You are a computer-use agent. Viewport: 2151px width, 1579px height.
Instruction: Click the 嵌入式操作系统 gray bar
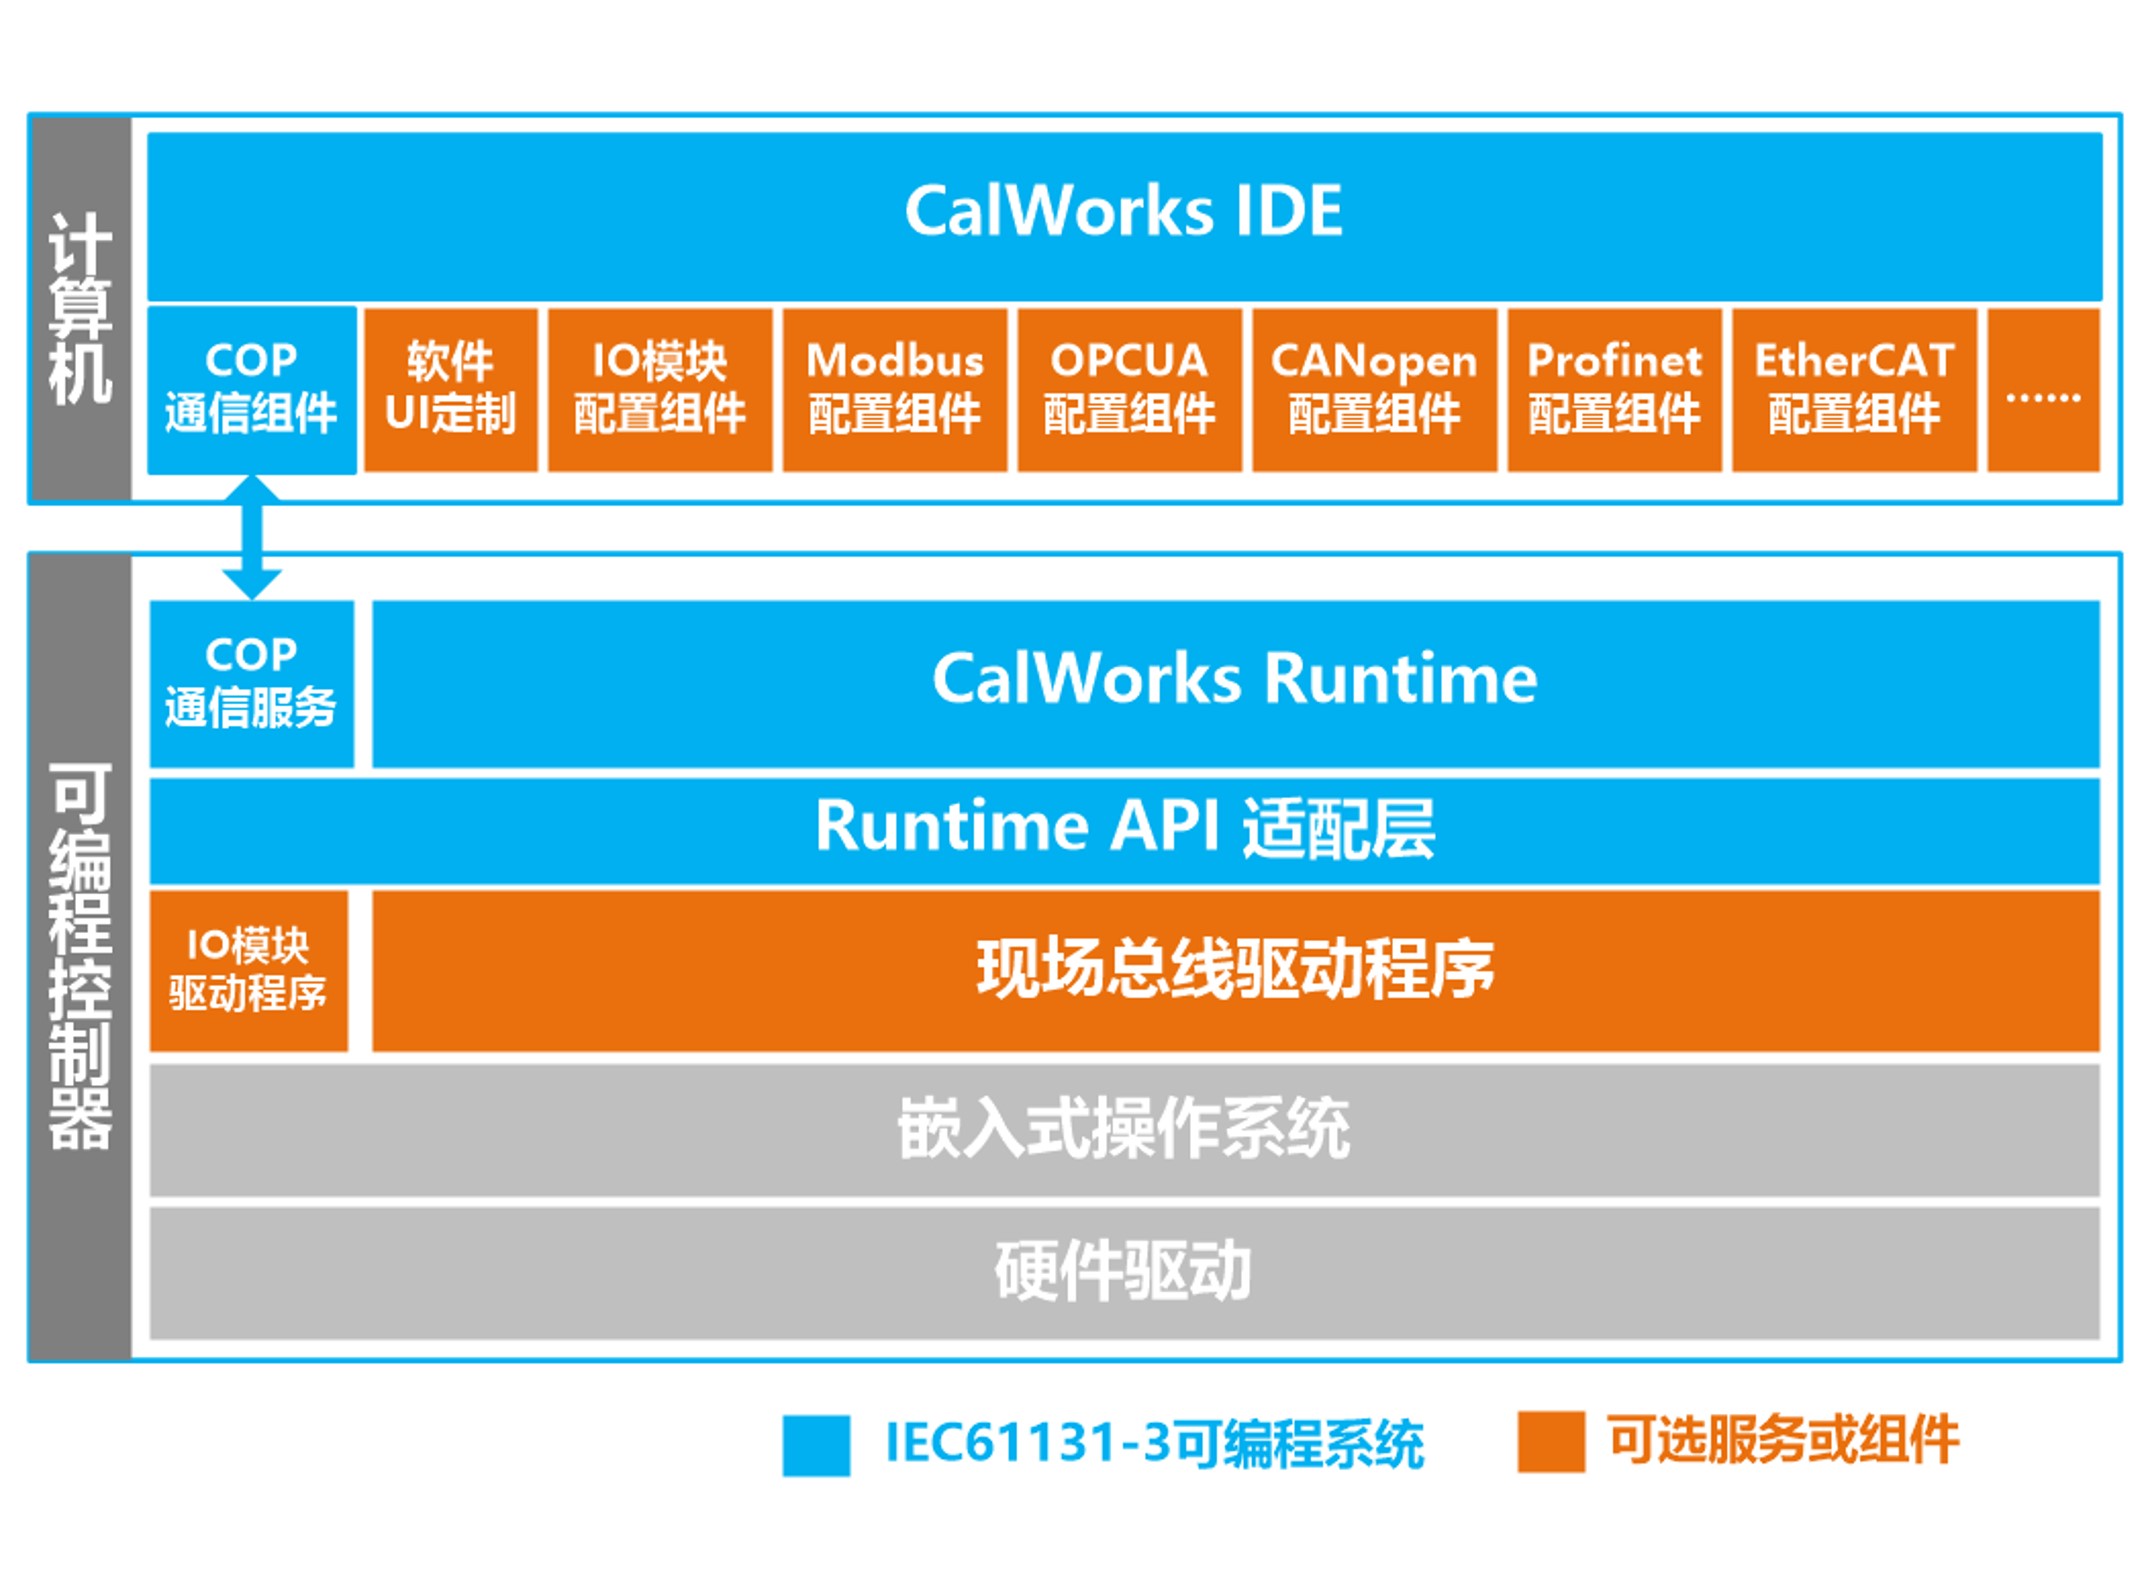(x=1123, y=1129)
